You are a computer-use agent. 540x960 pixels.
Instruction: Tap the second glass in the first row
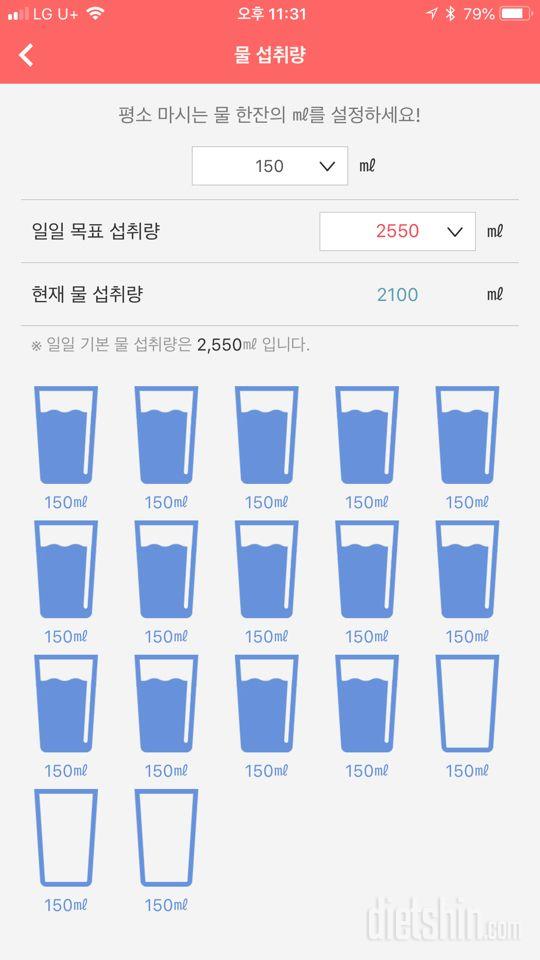point(166,435)
